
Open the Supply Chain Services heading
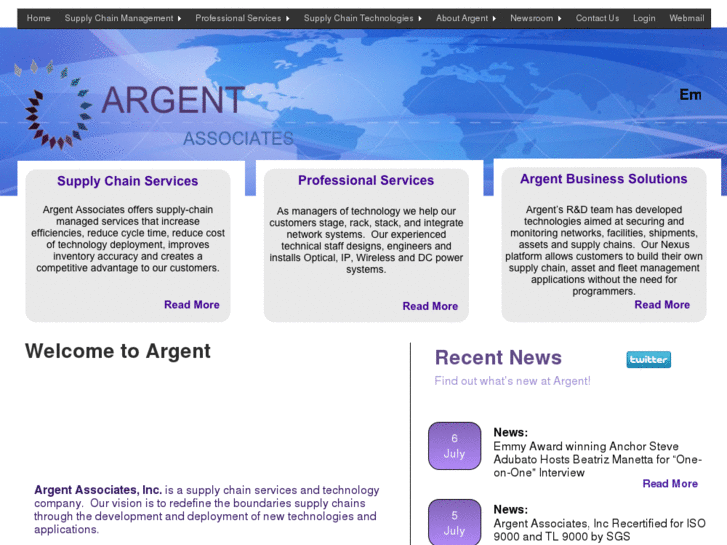coord(128,181)
